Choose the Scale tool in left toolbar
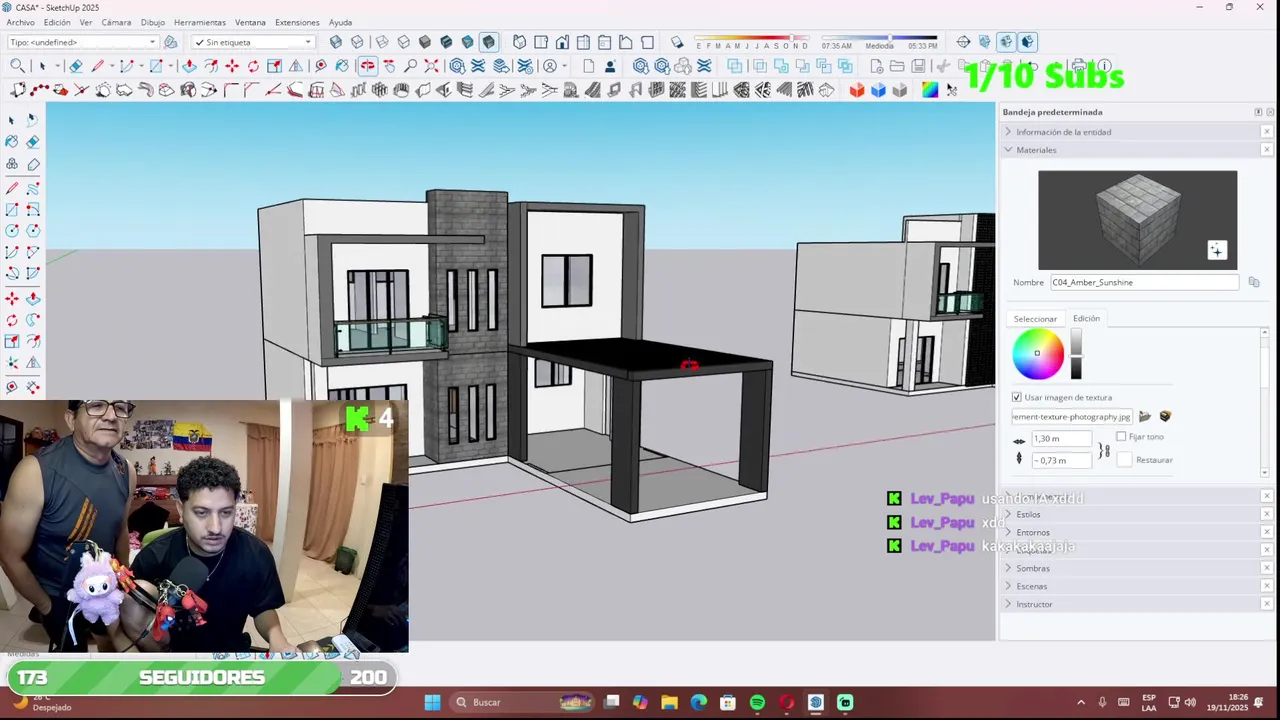This screenshot has height=720, width=1280. [12, 341]
